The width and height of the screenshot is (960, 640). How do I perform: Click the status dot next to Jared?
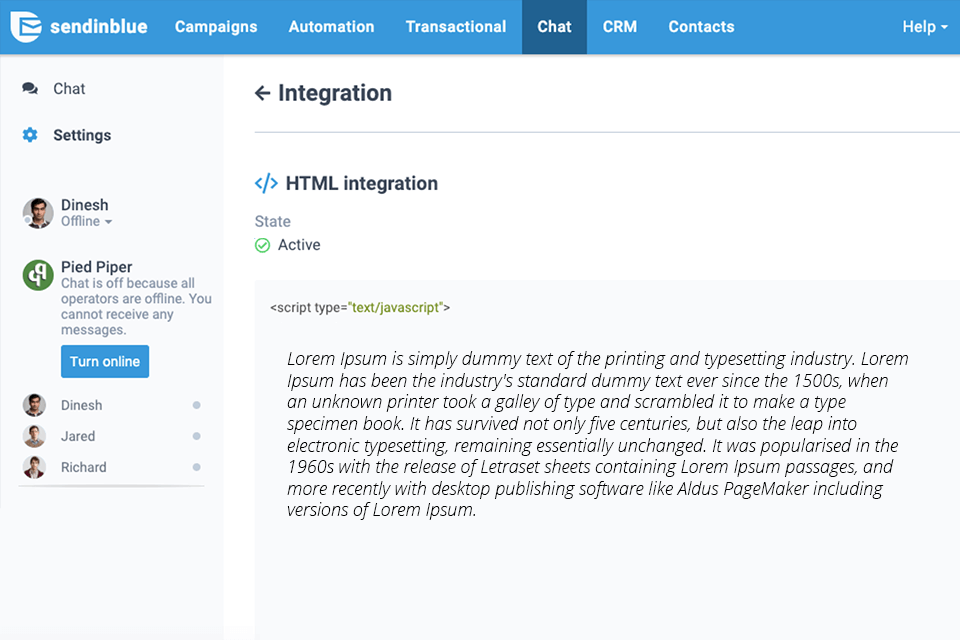click(196, 436)
